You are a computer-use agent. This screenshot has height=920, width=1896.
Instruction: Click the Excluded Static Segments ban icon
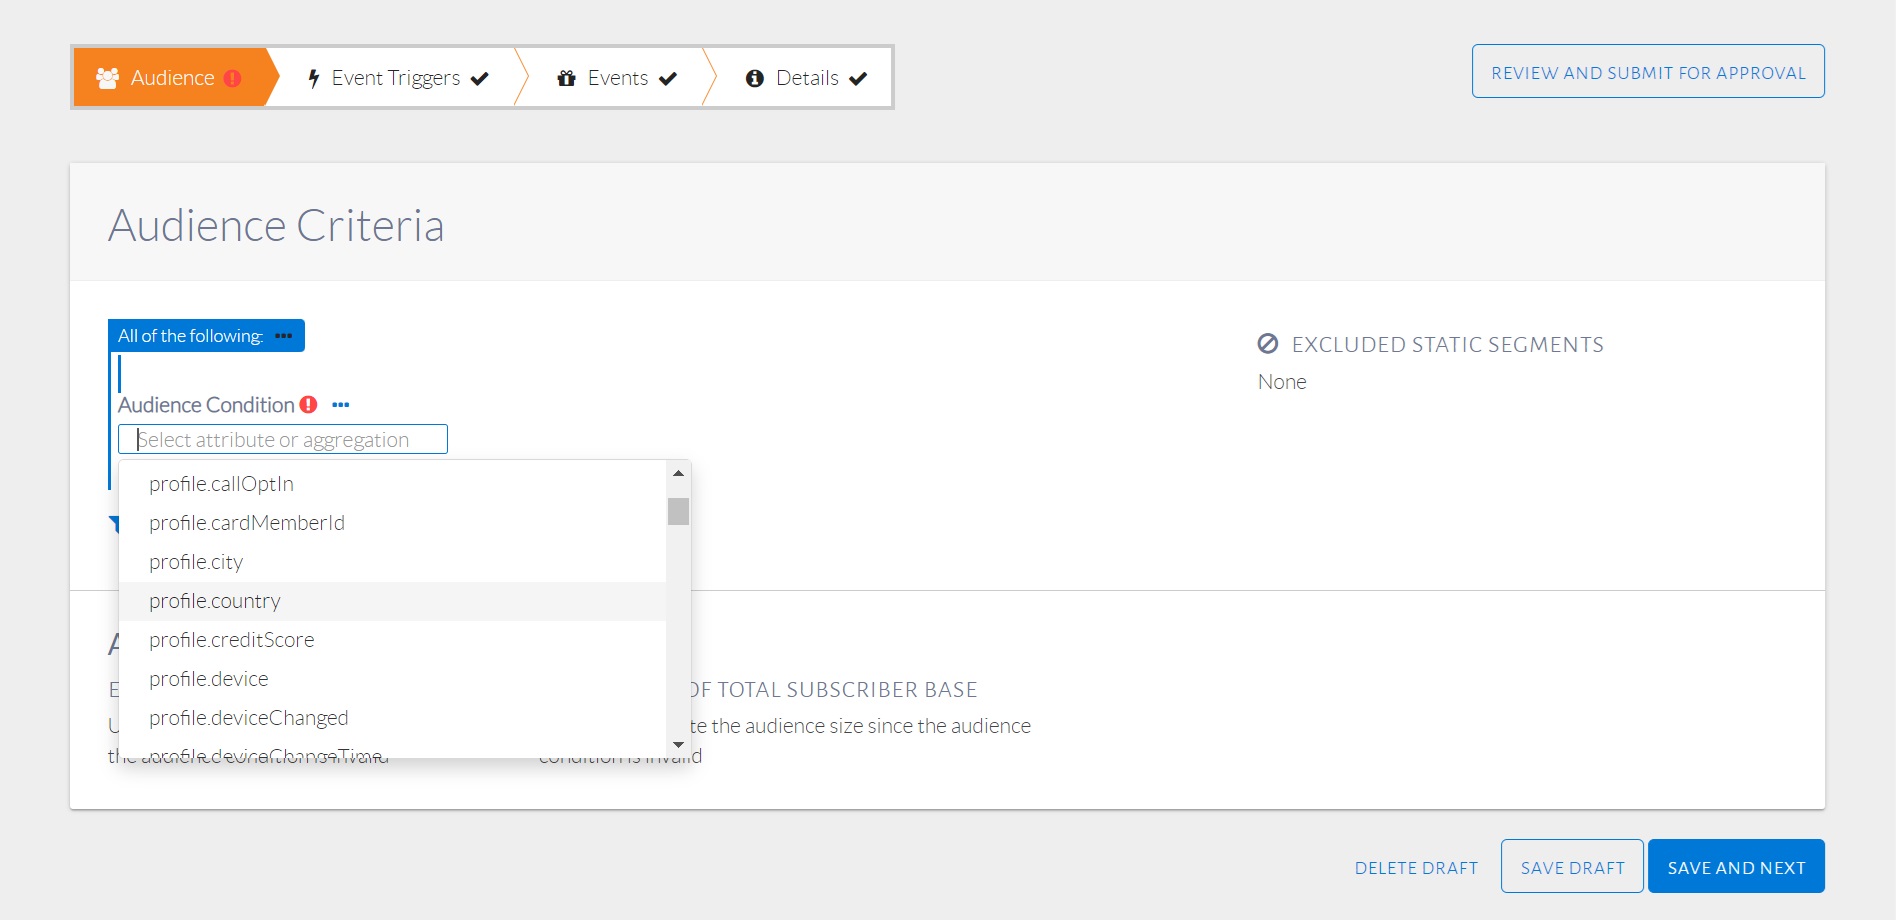pyautogui.click(x=1268, y=344)
